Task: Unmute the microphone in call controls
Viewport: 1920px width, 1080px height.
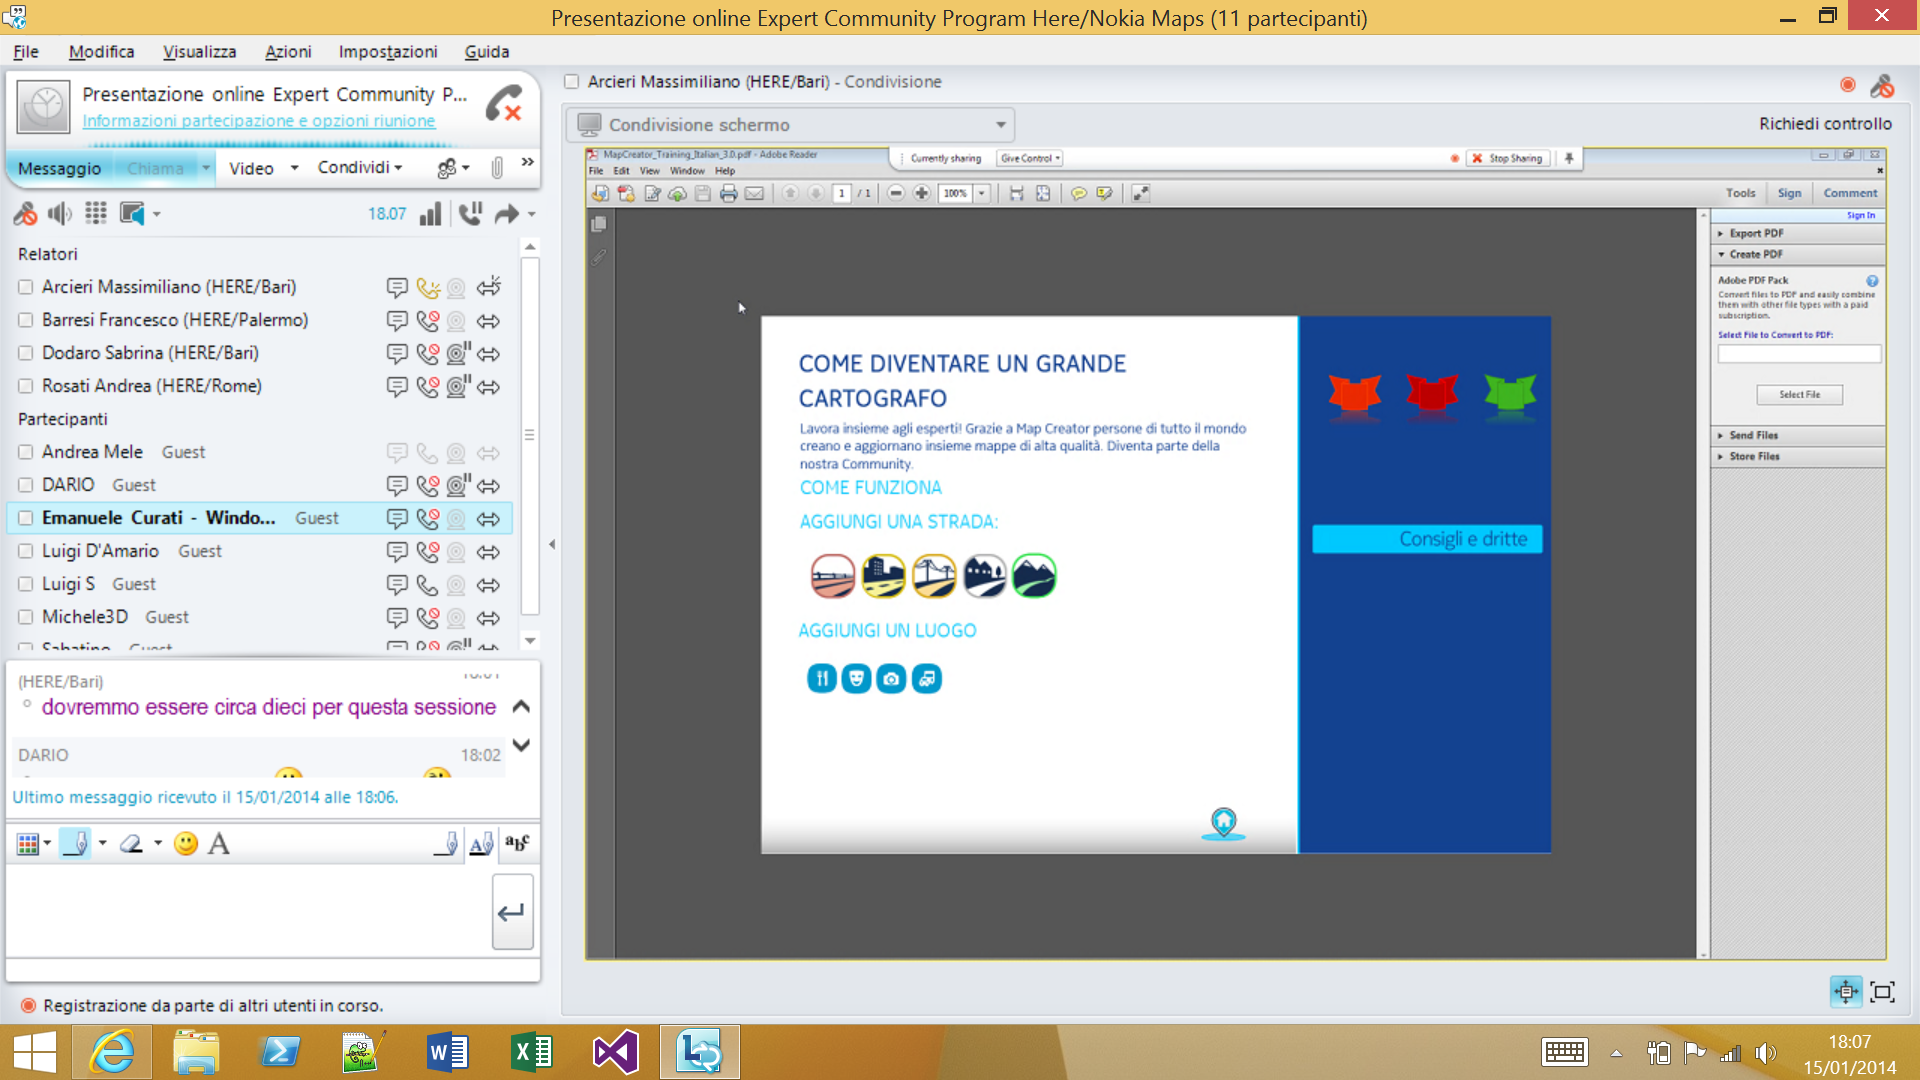Action: 25,213
